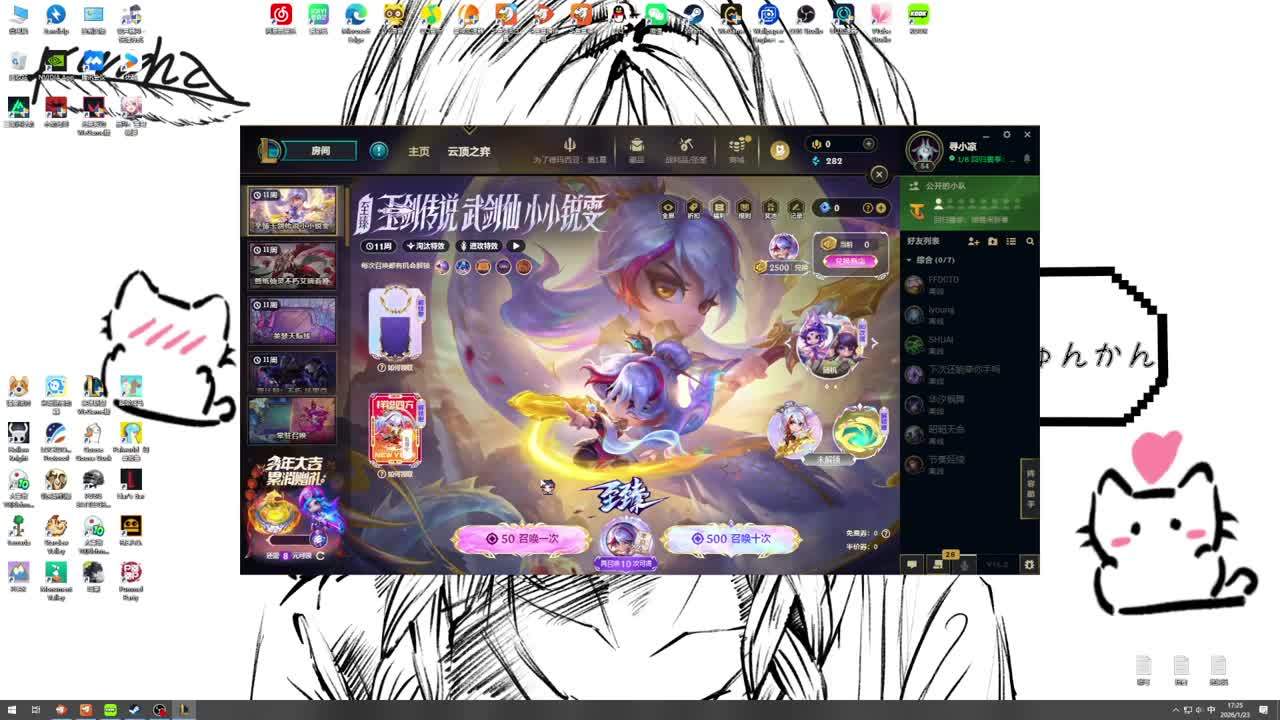The width and height of the screenshot is (1280, 720).
Task: Open Microsoft Edge desktop shortcut
Action: (x=356, y=20)
